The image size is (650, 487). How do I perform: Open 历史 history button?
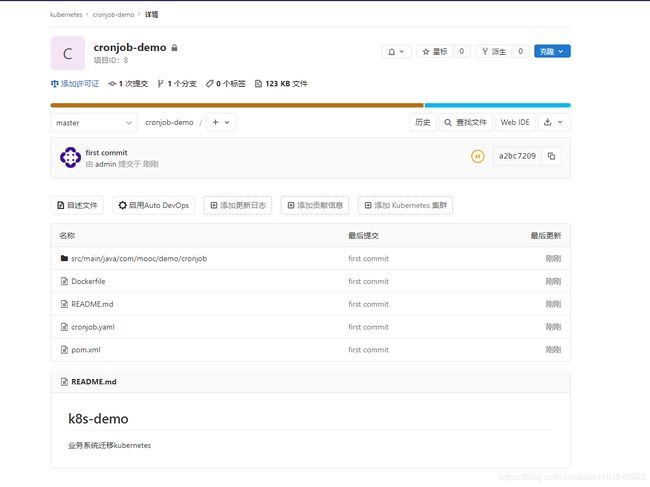422,122
